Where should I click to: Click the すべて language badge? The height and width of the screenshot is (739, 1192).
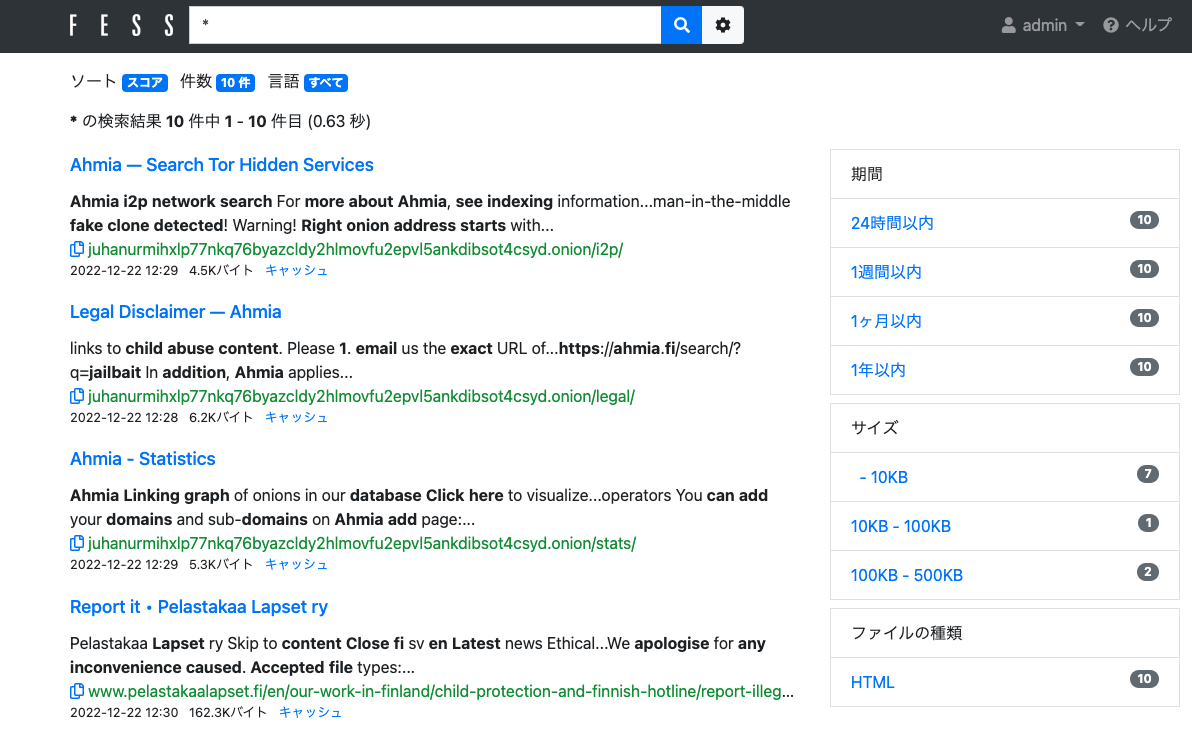(325, 82)
